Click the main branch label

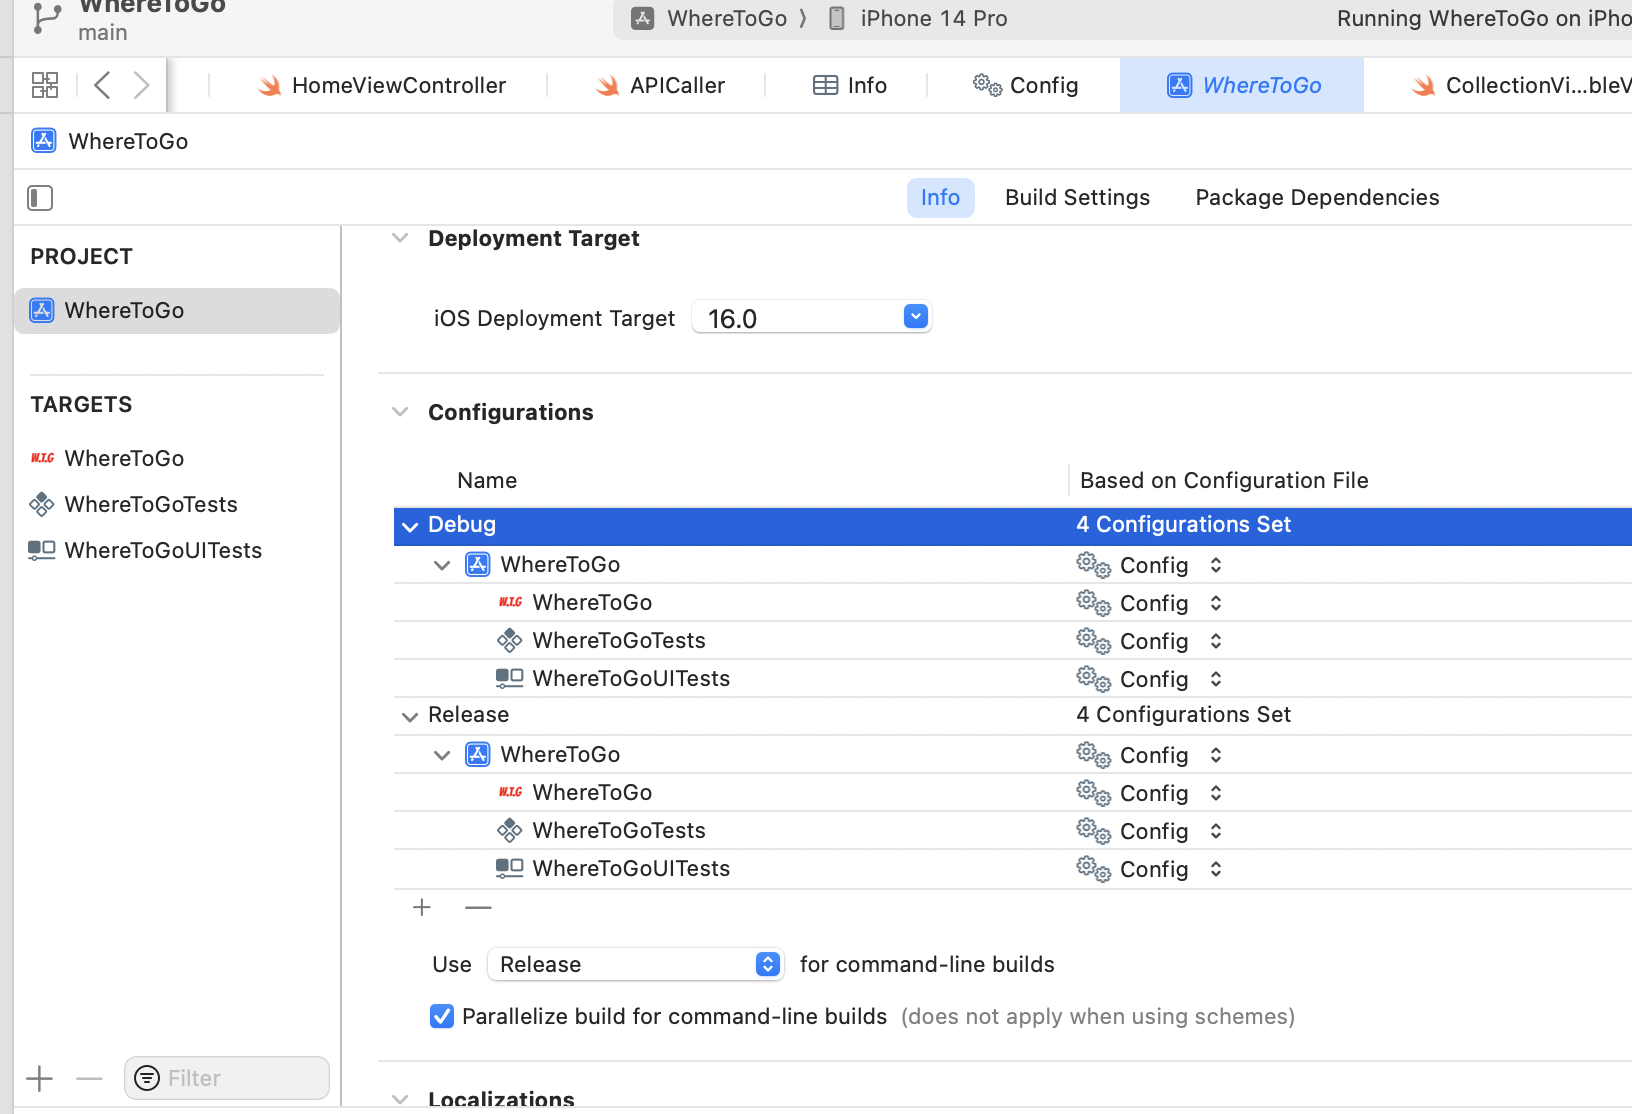(103, 33)
